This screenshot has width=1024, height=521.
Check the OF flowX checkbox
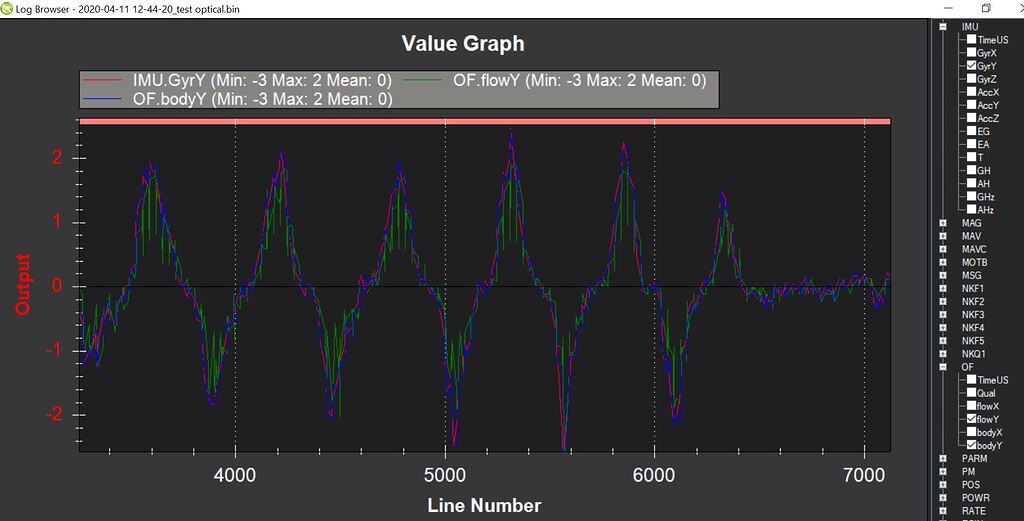click(971, 406)
